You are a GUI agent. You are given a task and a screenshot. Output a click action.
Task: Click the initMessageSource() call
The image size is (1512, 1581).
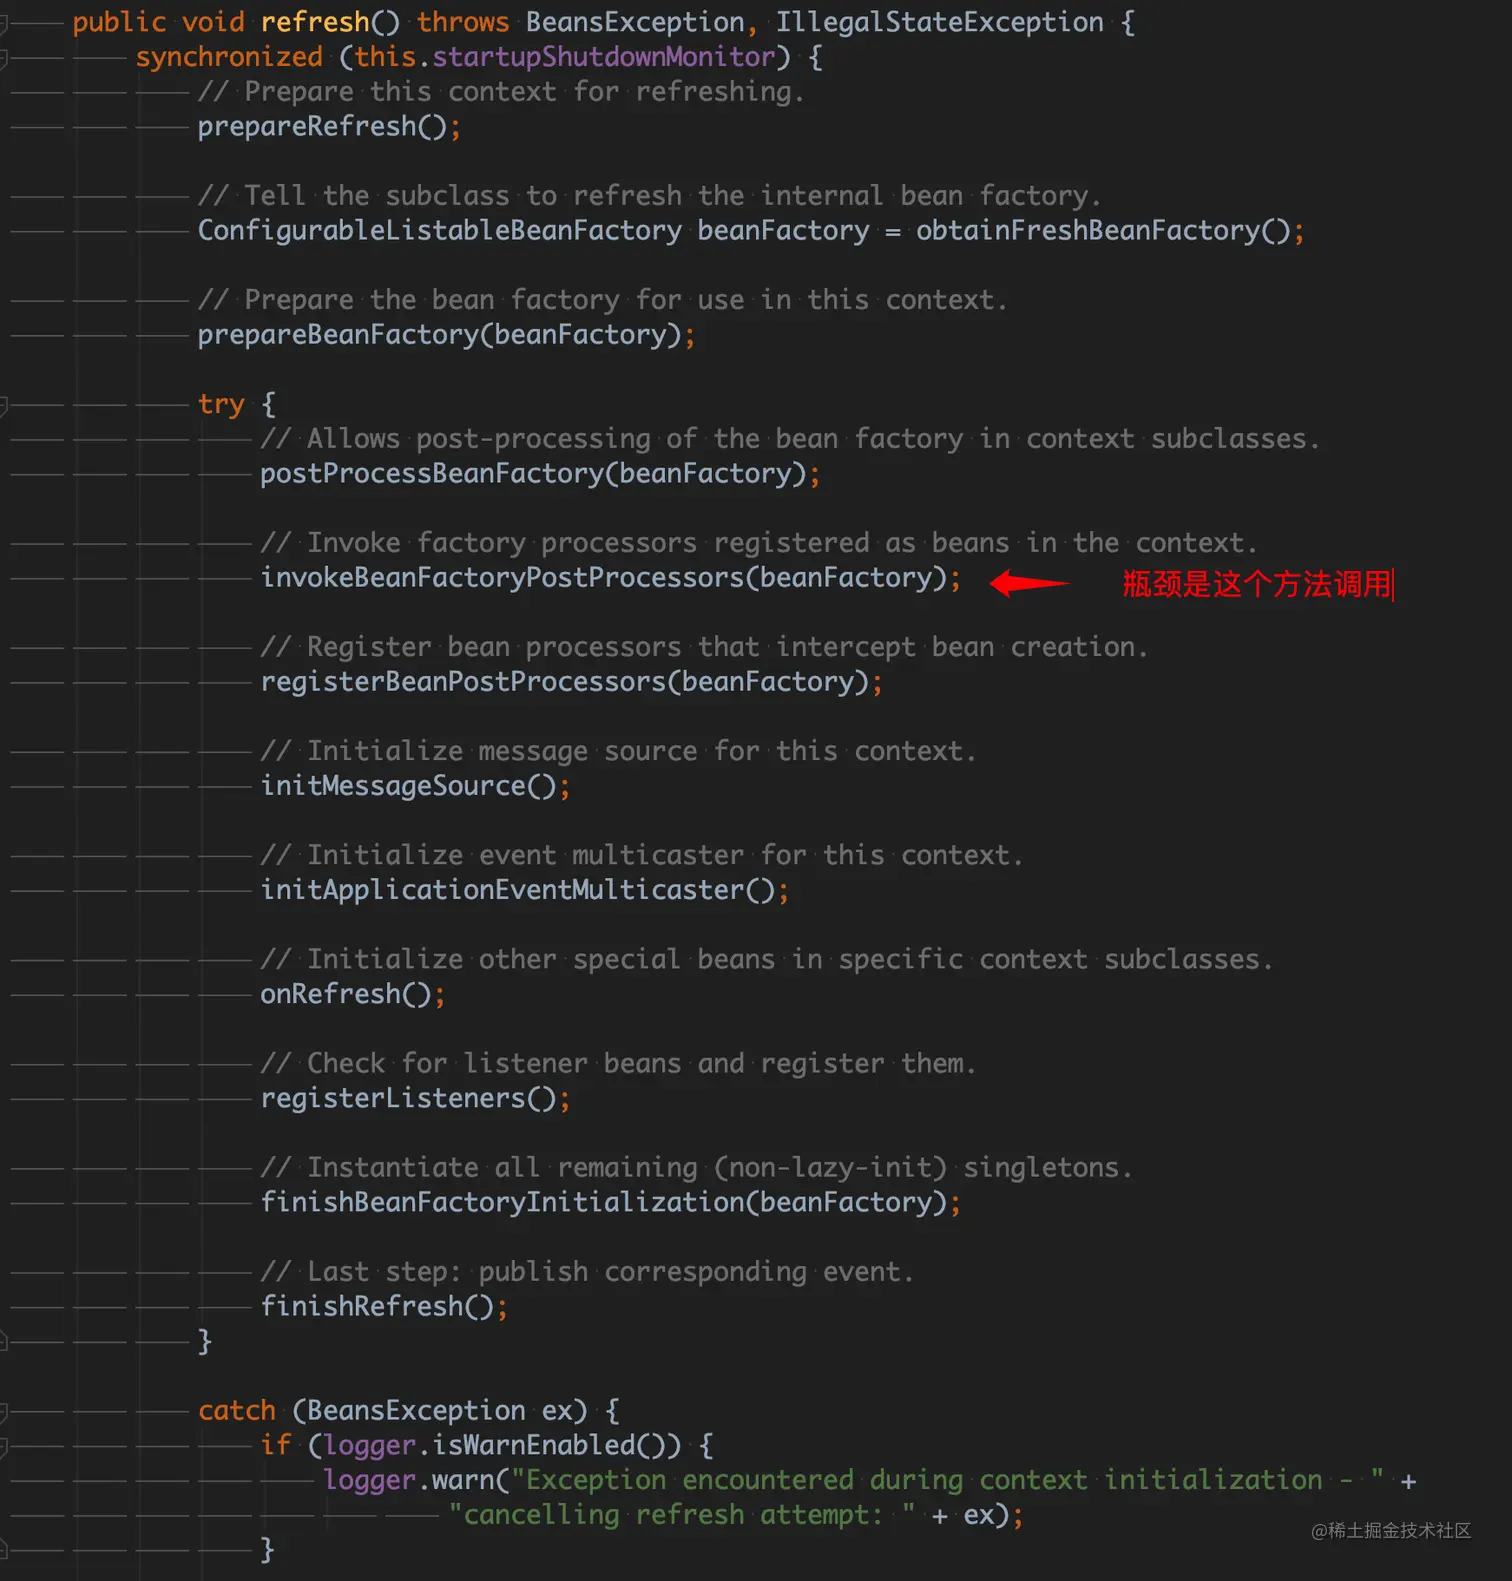(x=415, y=786)
